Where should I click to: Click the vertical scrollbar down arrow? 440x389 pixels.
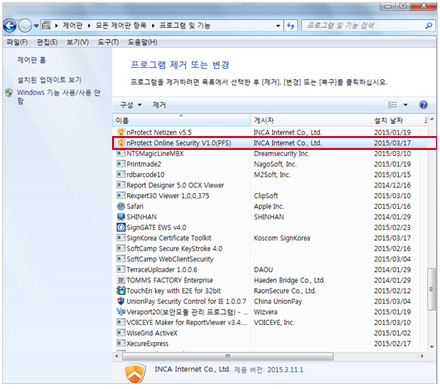point(432,347)
